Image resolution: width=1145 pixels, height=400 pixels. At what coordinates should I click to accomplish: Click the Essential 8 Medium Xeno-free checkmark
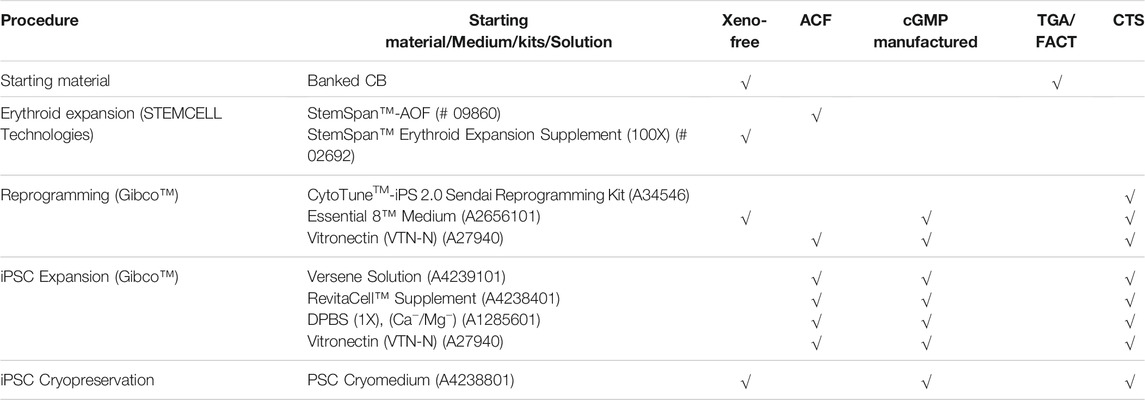click(x=746, y=217)
